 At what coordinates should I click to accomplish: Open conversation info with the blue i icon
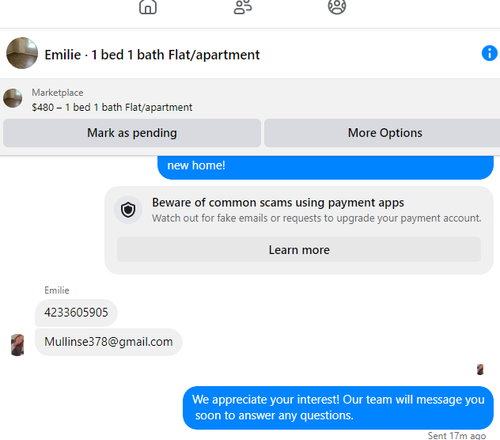[x=489, y=53]
